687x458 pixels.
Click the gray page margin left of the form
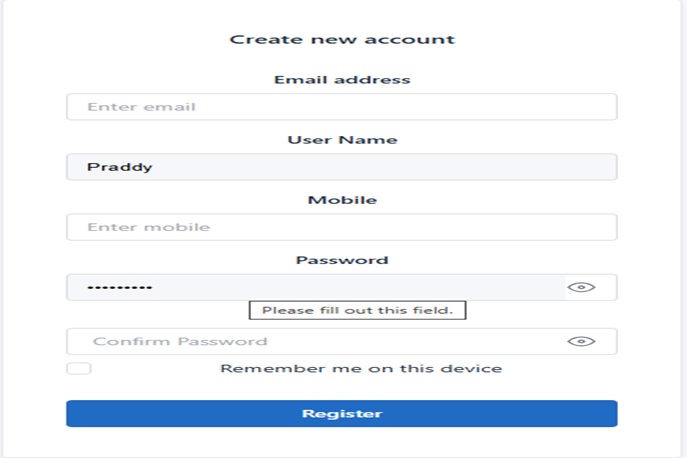coord(3,230)
